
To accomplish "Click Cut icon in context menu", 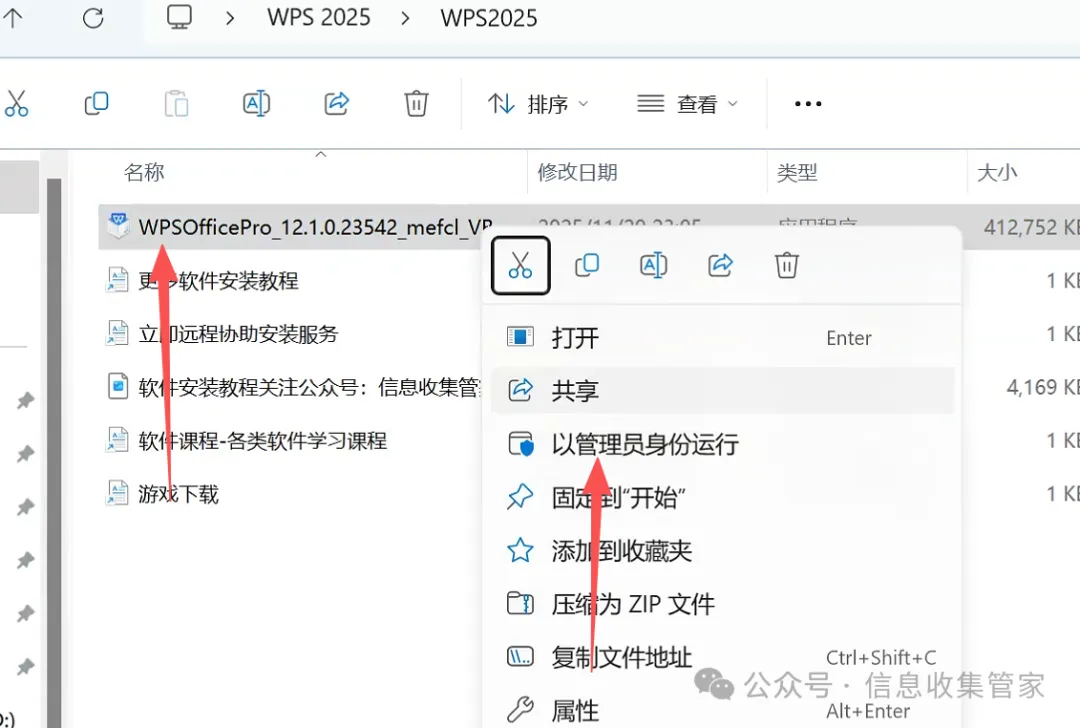I will tap(520, 265).
